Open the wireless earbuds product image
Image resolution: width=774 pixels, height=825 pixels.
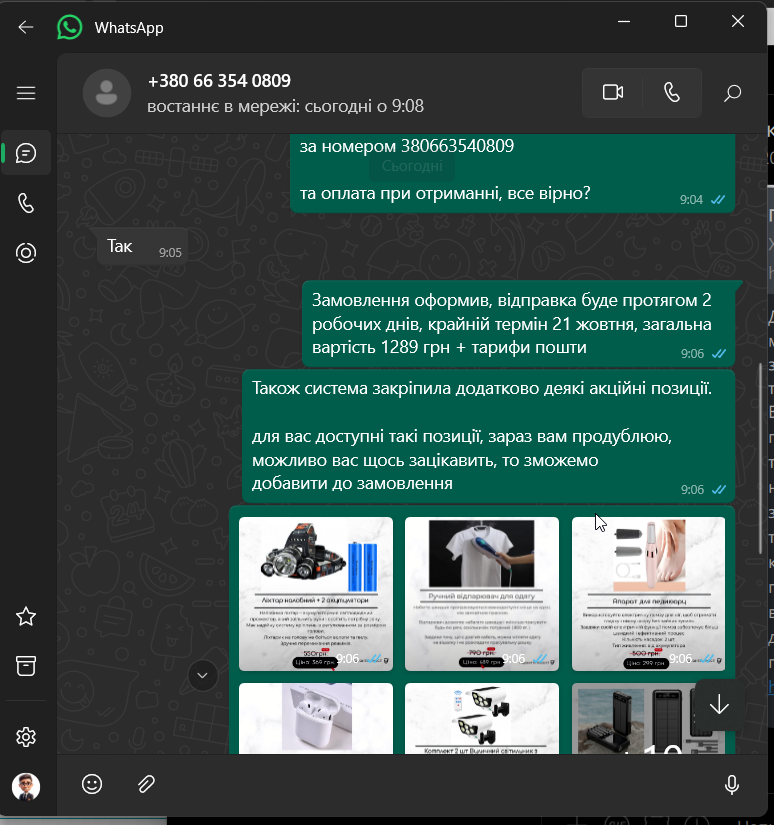[x=316, y=718]
